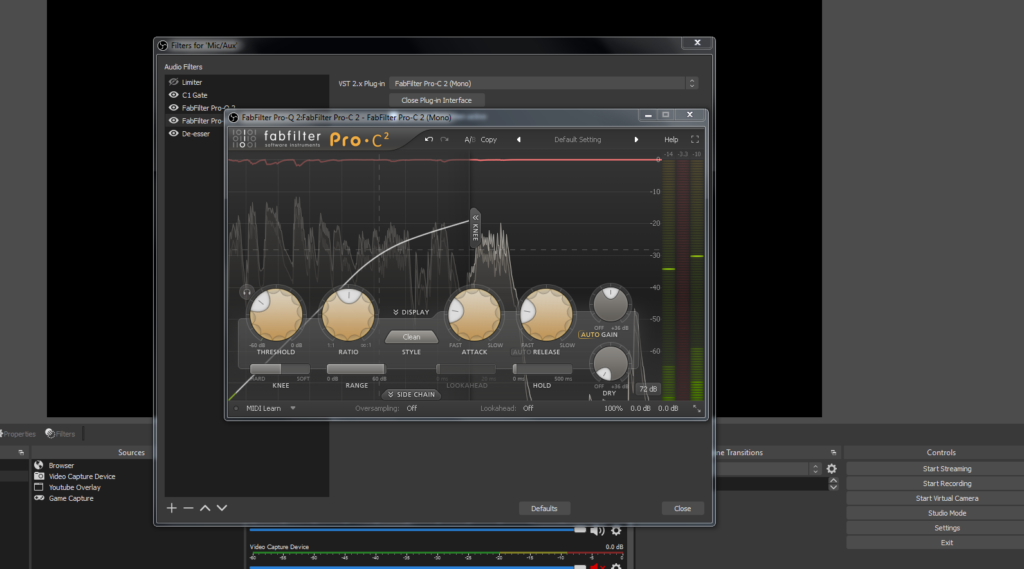Move selected filter down

pyautogui.click(x=222, y=508)
